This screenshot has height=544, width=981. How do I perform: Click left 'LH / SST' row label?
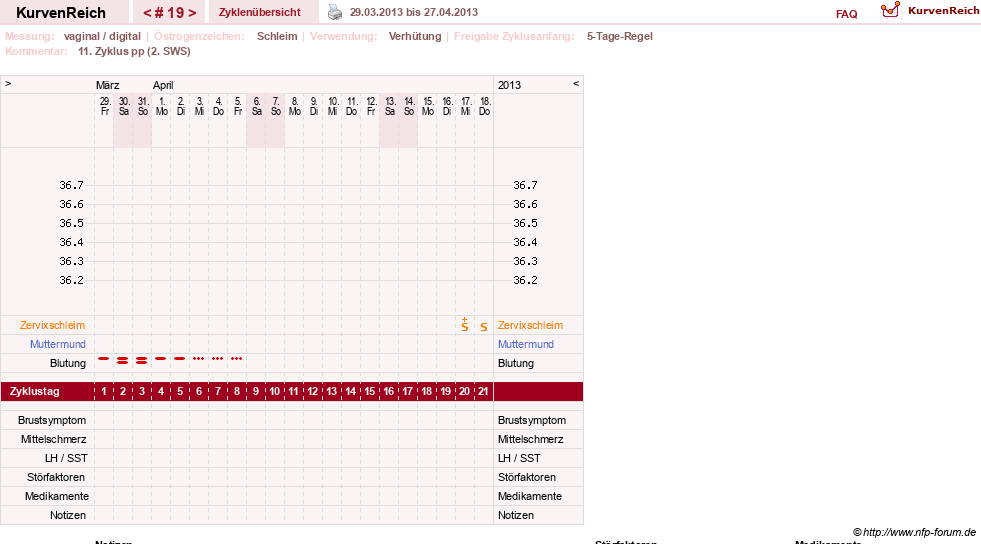coord(66,458)
